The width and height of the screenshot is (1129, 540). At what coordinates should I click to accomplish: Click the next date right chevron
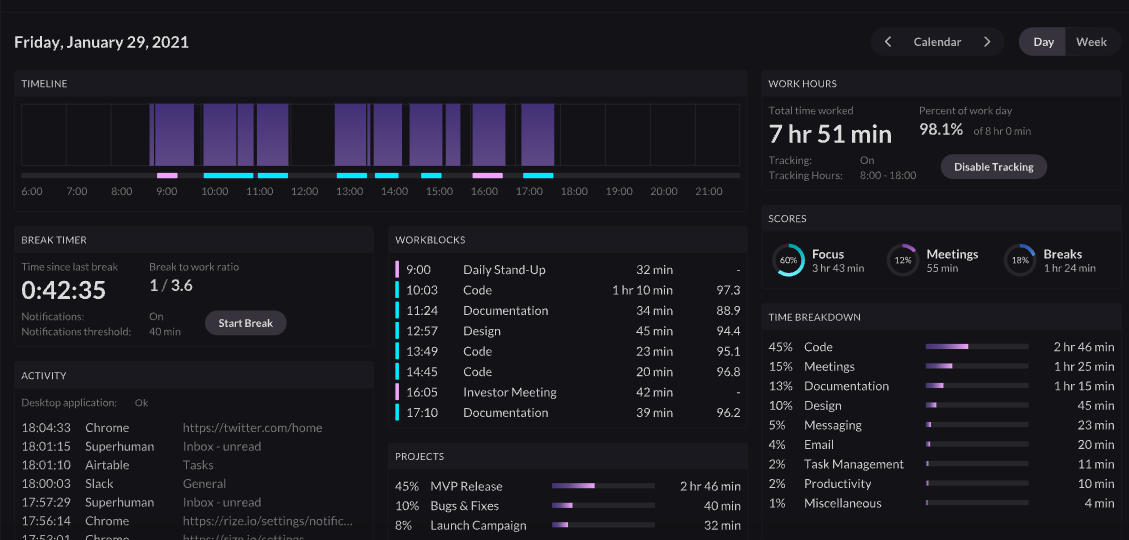pos(987,42)
